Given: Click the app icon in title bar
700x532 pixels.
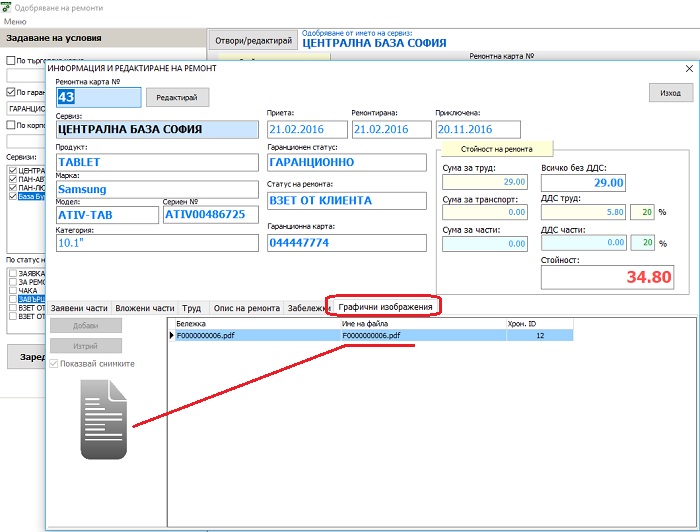Looking at the screenshot, I should coord(6,8).
